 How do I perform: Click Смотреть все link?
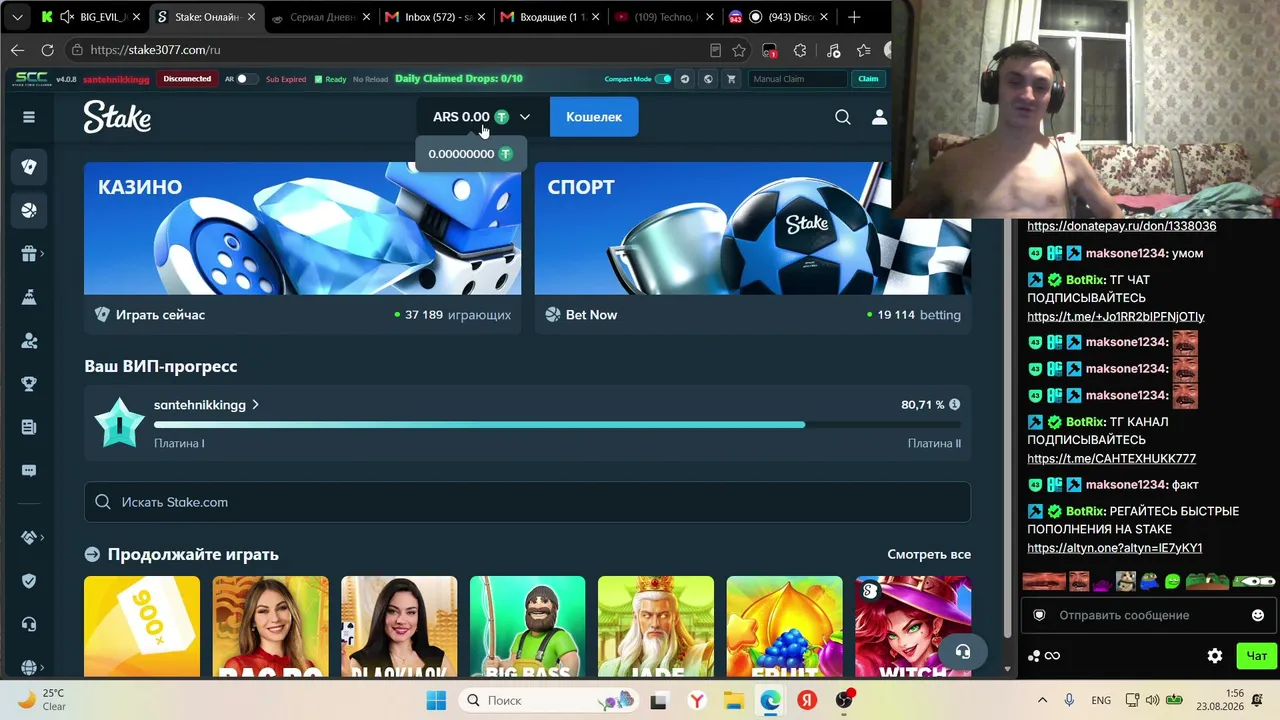929,554
